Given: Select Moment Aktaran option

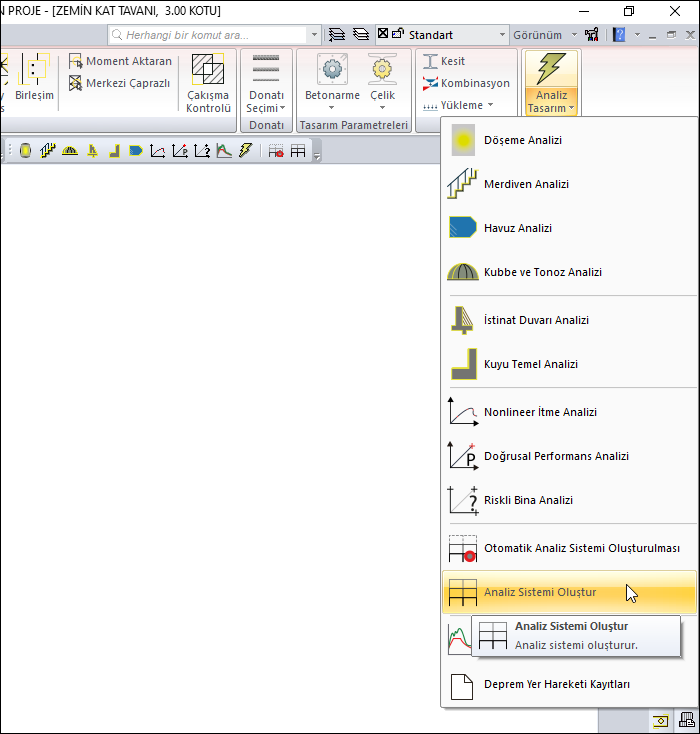Looking at the screenshot, I should [x=120, y=61].
